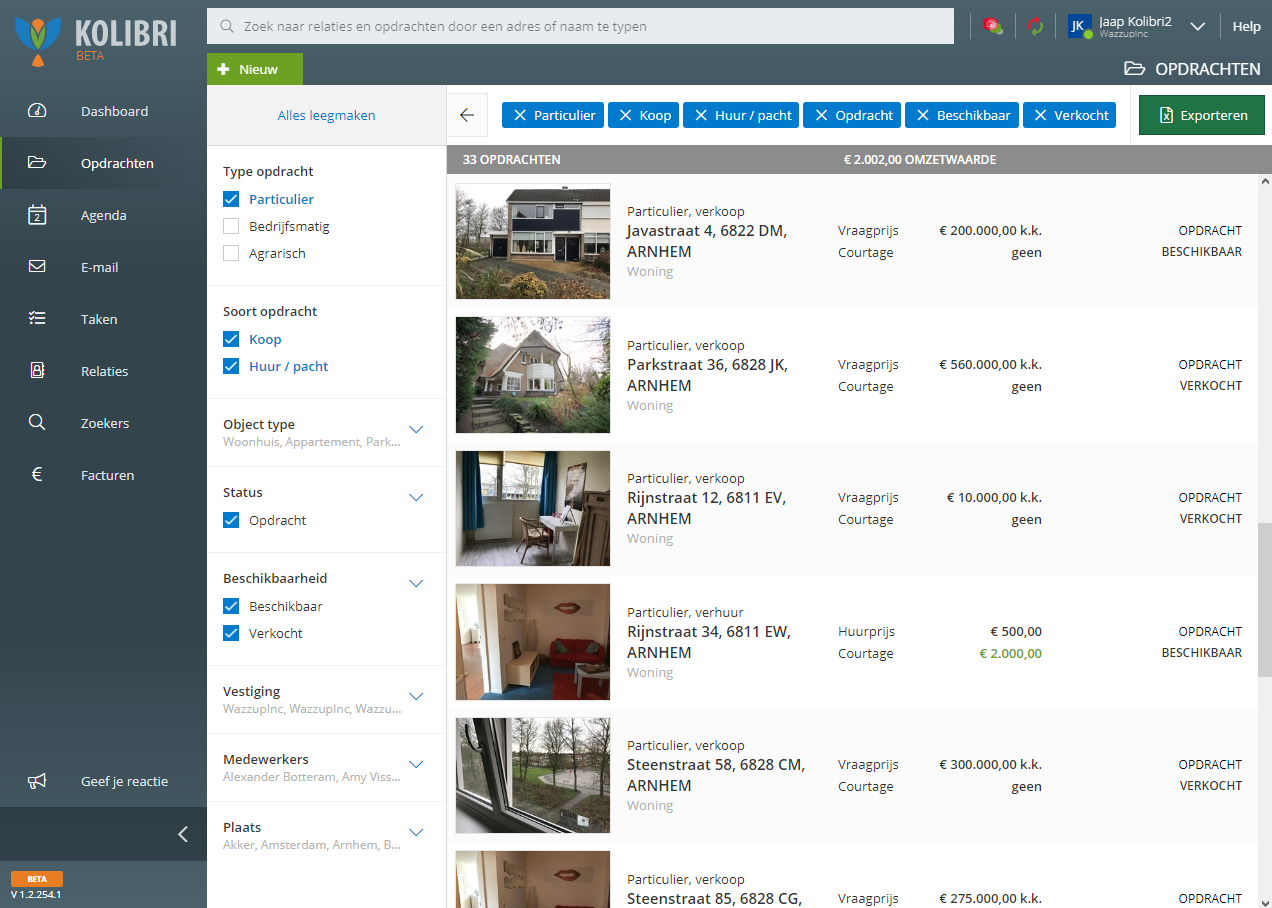Click the green Nieuw button
This screenshot has width=1272, height=908.
pos(255,69)
